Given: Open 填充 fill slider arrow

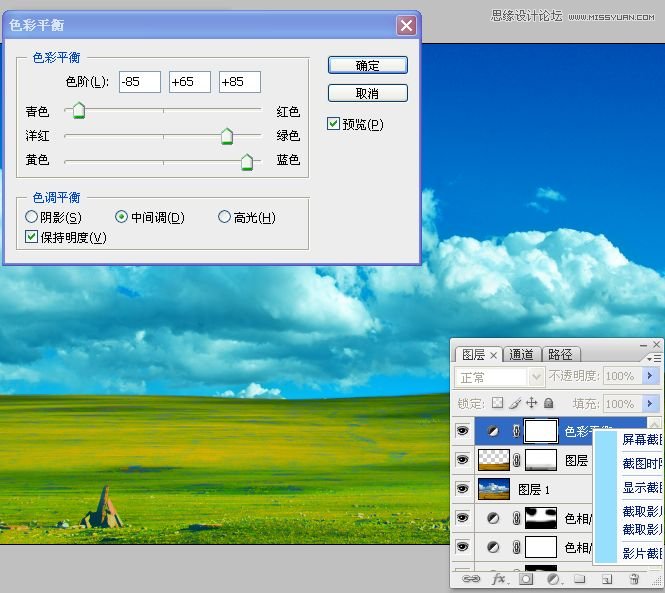Looking at the screenshot, I should 651,403.
